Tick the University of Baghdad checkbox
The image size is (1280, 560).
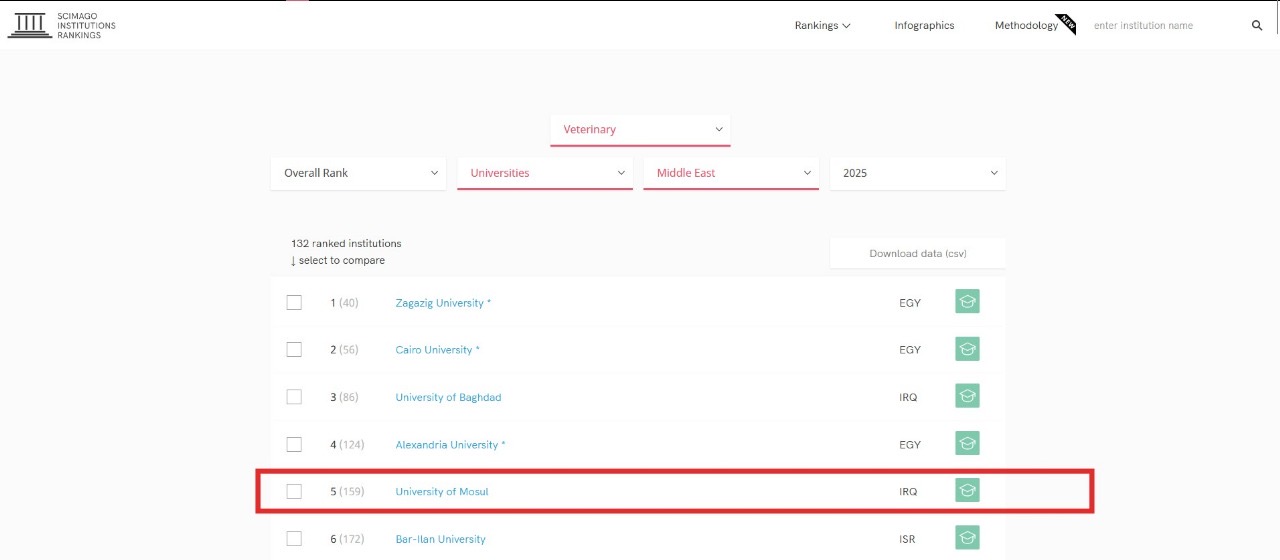point(294,397)
